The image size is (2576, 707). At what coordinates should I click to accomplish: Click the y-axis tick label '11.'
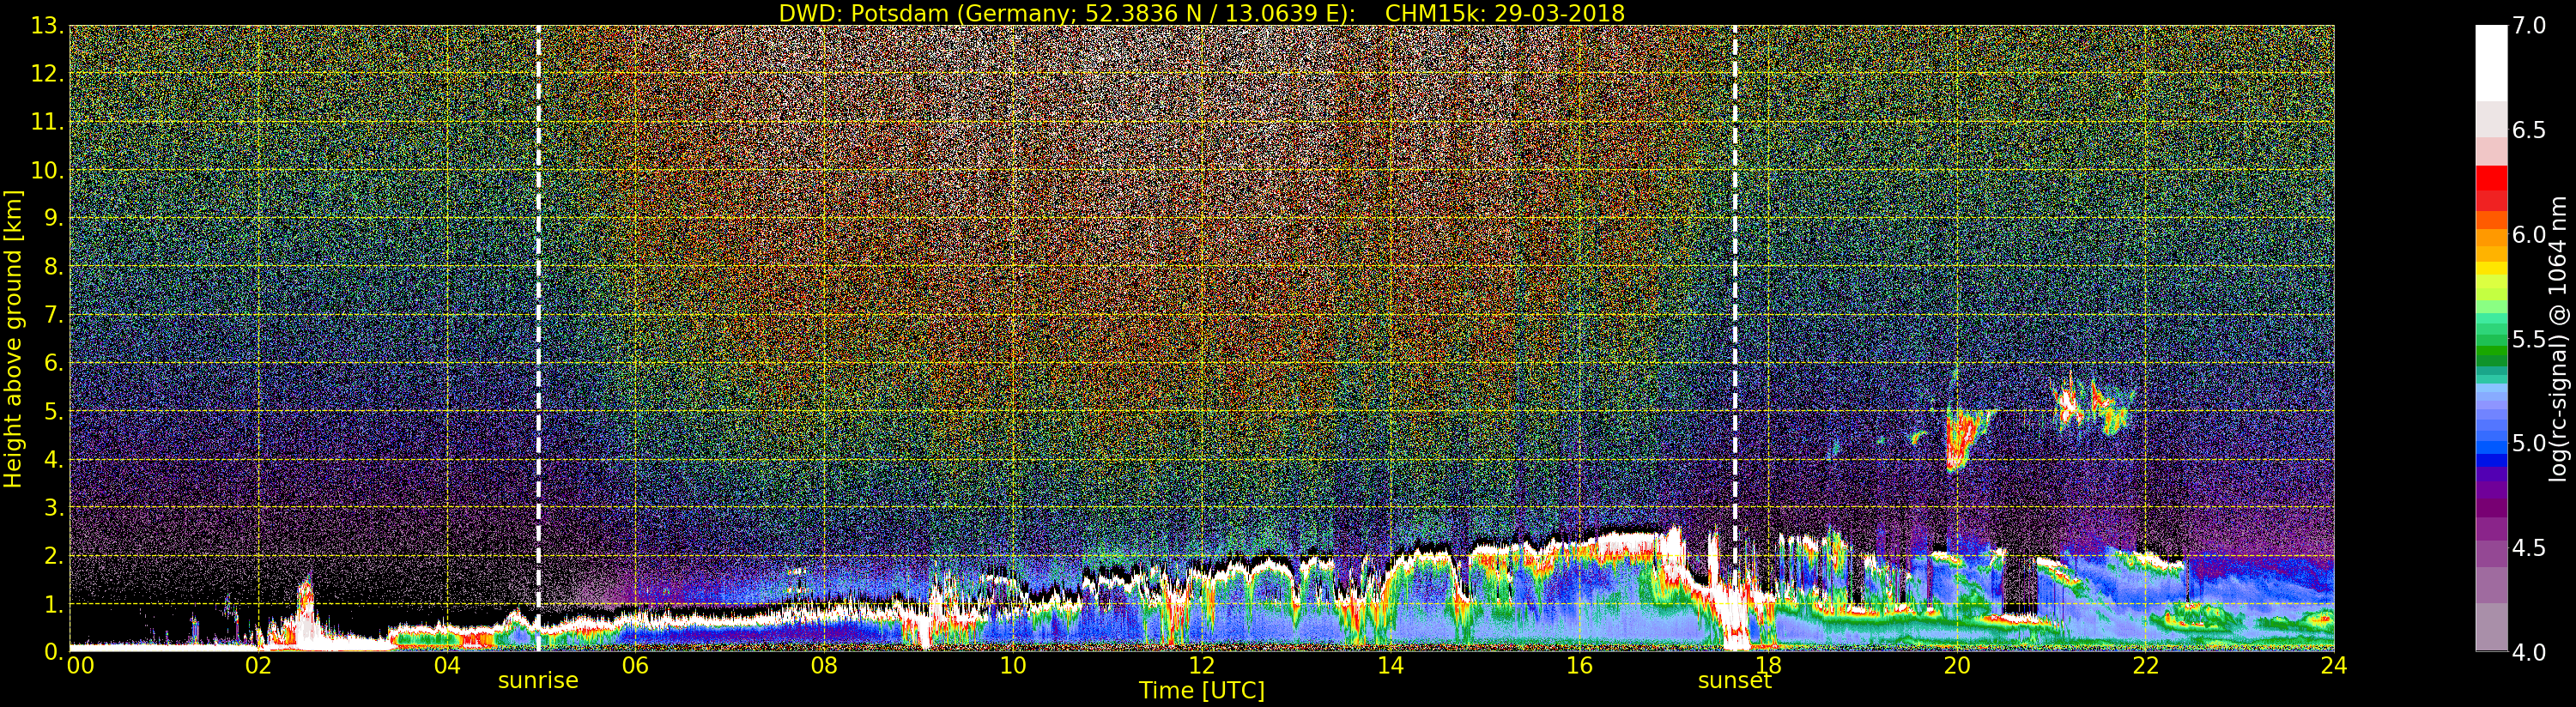click(x=48, y=122)
